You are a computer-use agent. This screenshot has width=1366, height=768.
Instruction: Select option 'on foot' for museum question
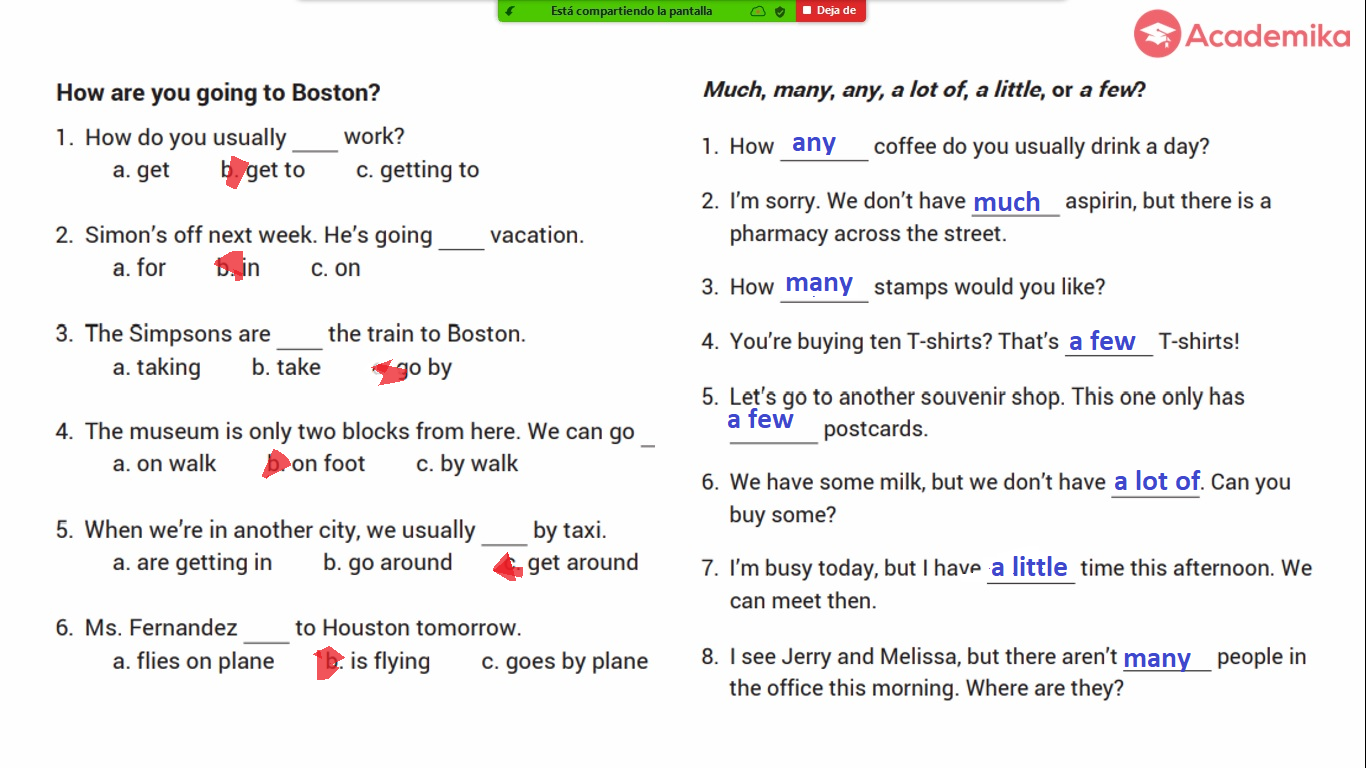click(x=329, y=464)
